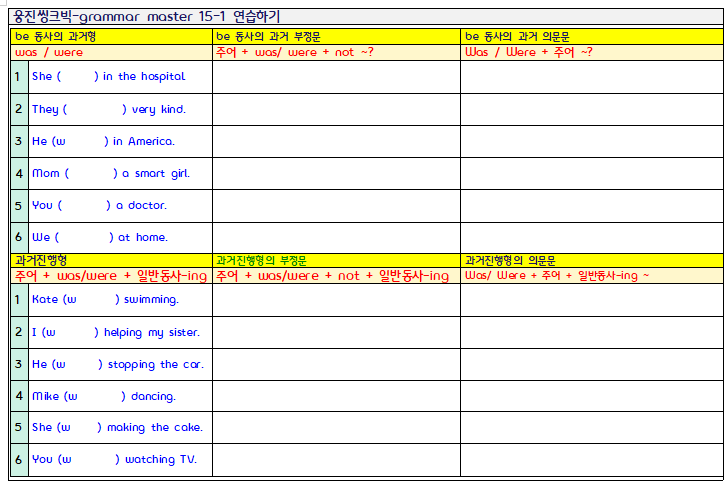Click the empty question cell beside 'They ( ) very kind.'

pos(592,110)
